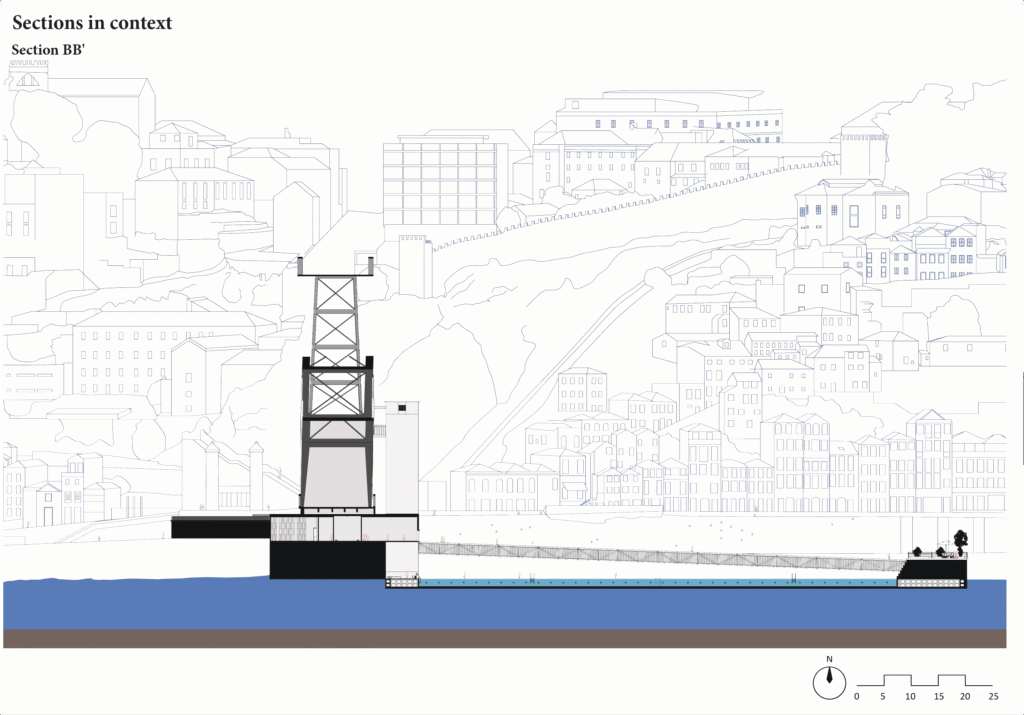This screenshot has width=1024, height=715.
Task: Click the 'N' label above the compass
Action: (x=829, y=659)
